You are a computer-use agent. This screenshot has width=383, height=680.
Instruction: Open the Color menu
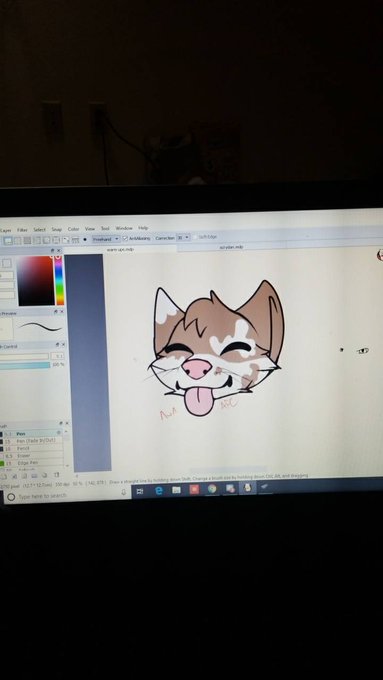tap(73, 229)
